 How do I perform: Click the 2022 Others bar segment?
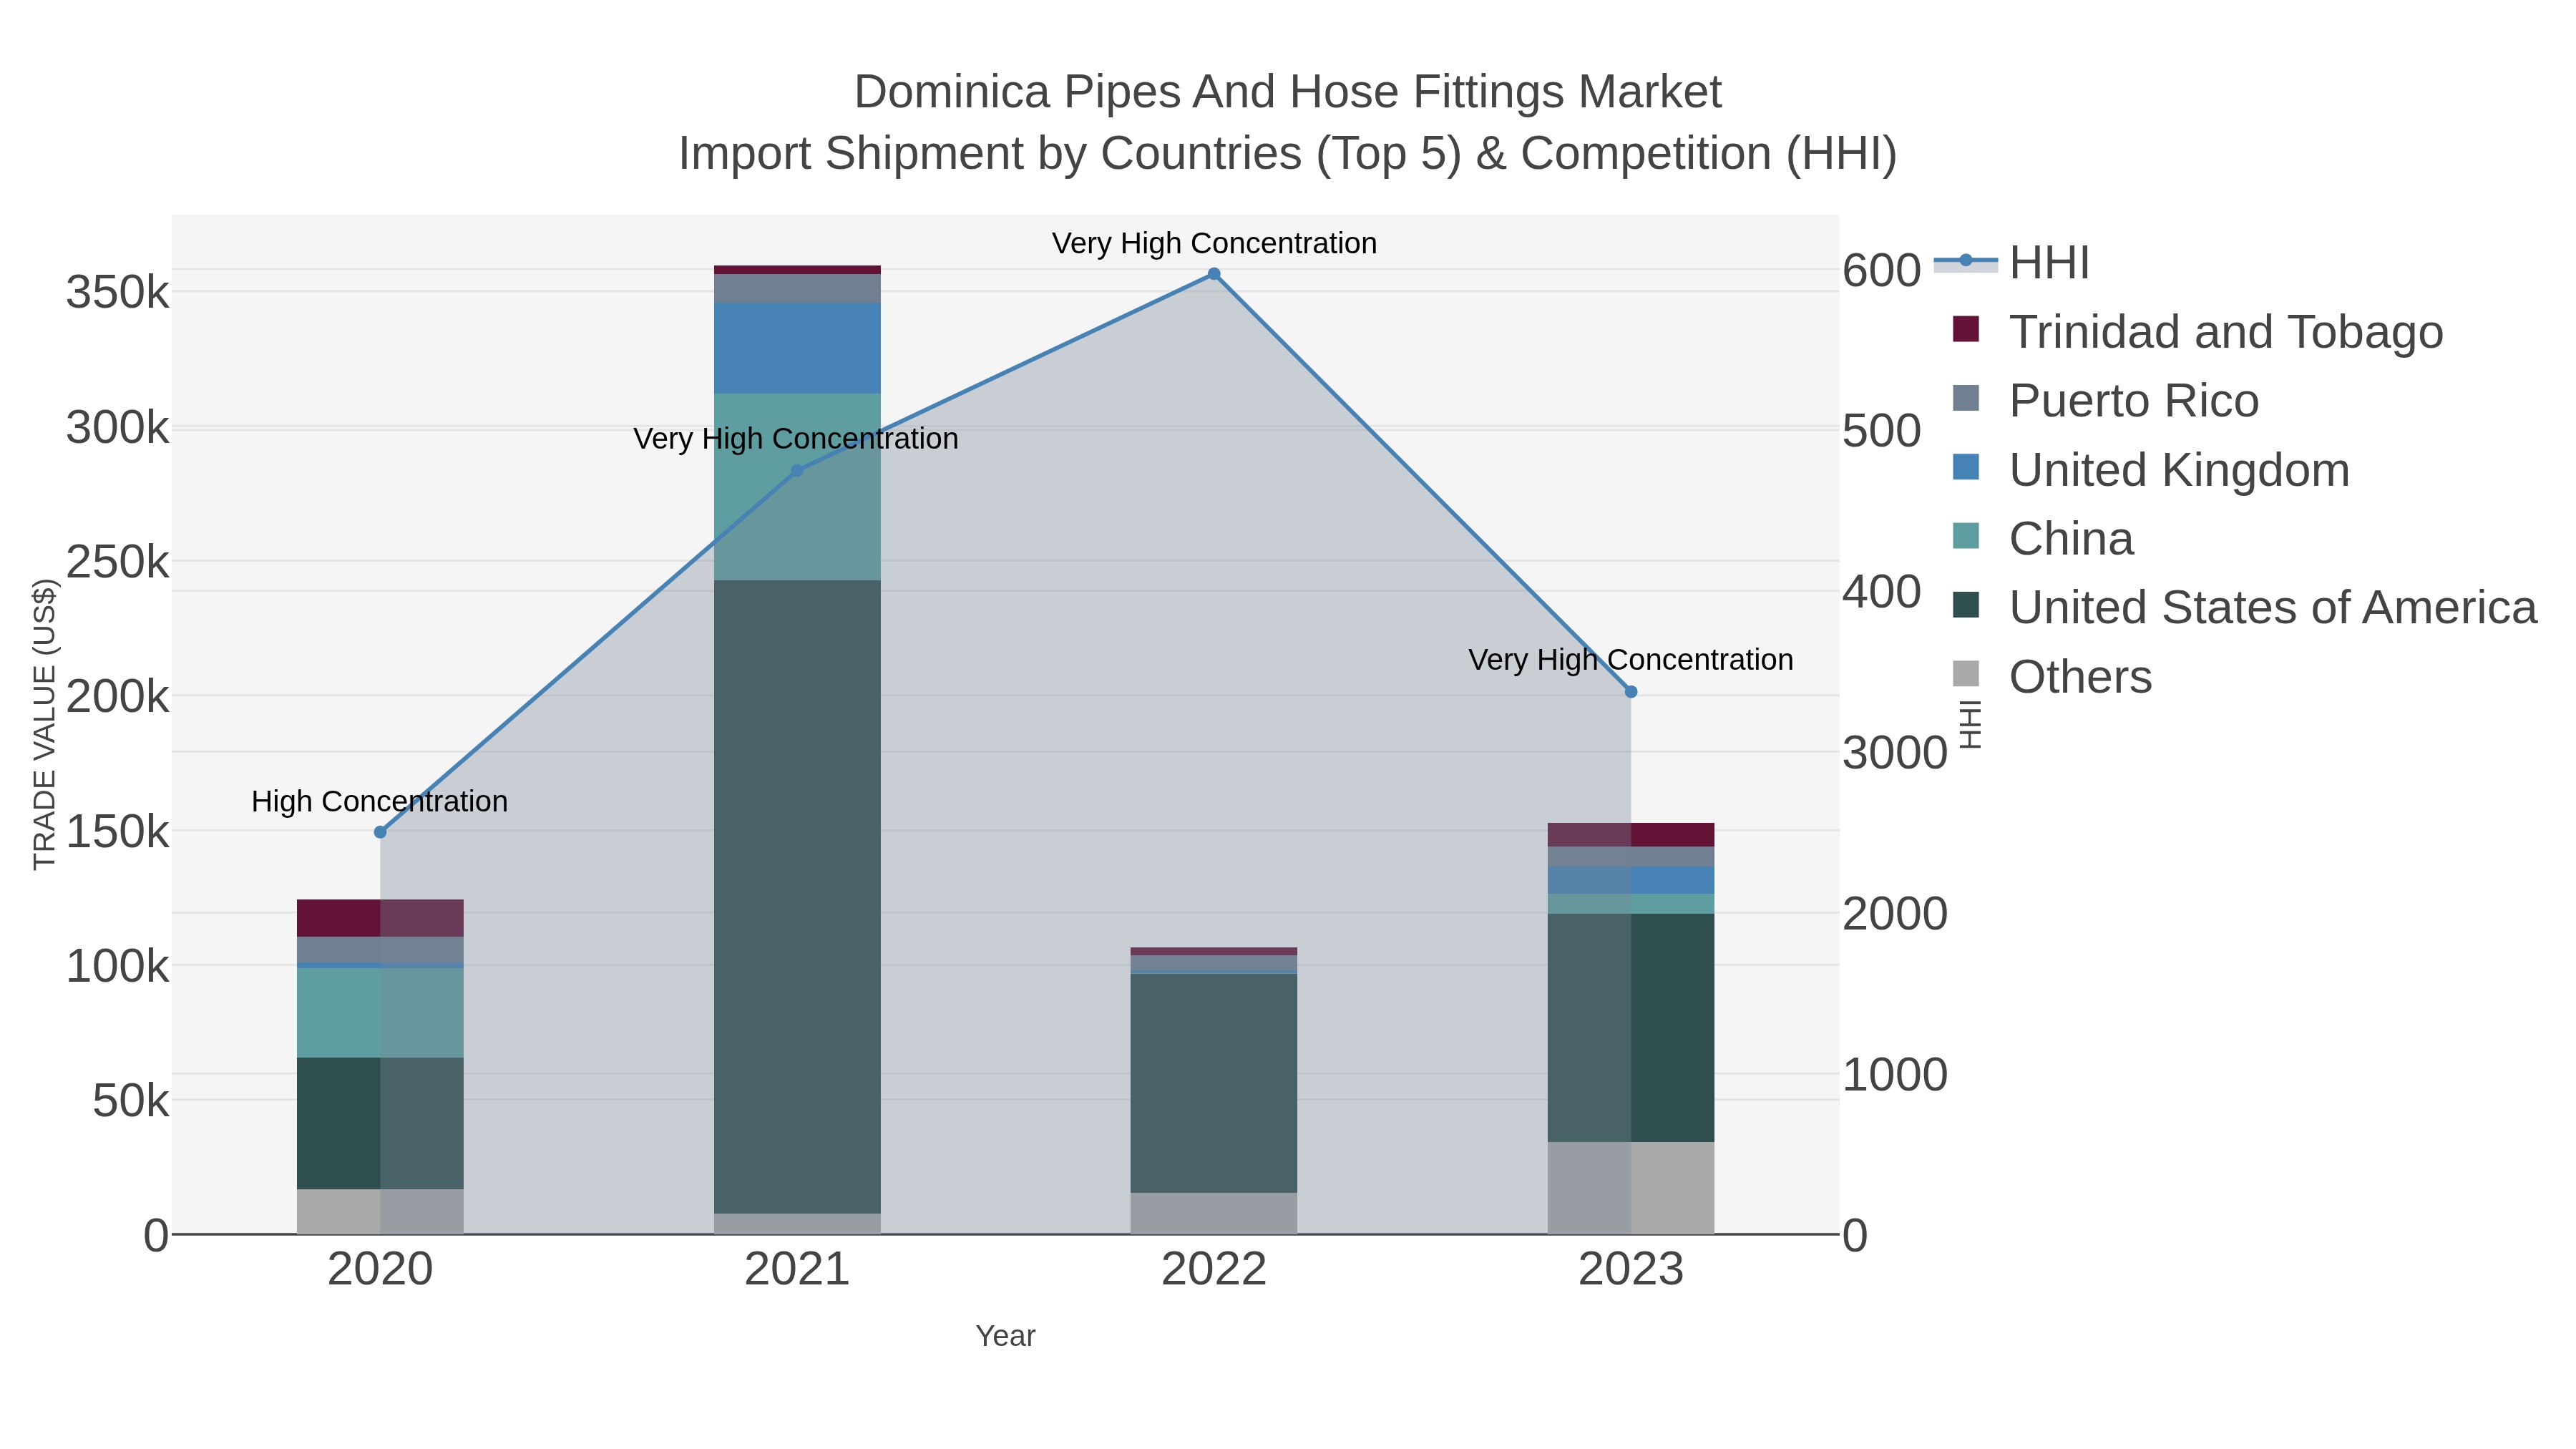[x=1214, y=1213]
